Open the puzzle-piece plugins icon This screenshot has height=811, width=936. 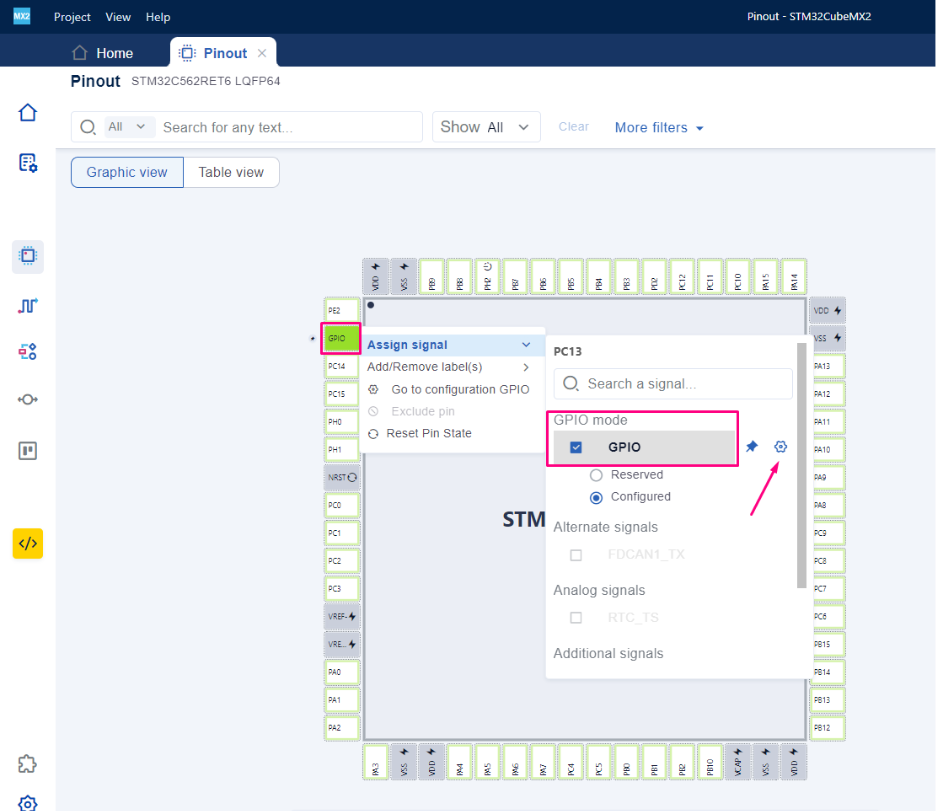click(27, 764)
